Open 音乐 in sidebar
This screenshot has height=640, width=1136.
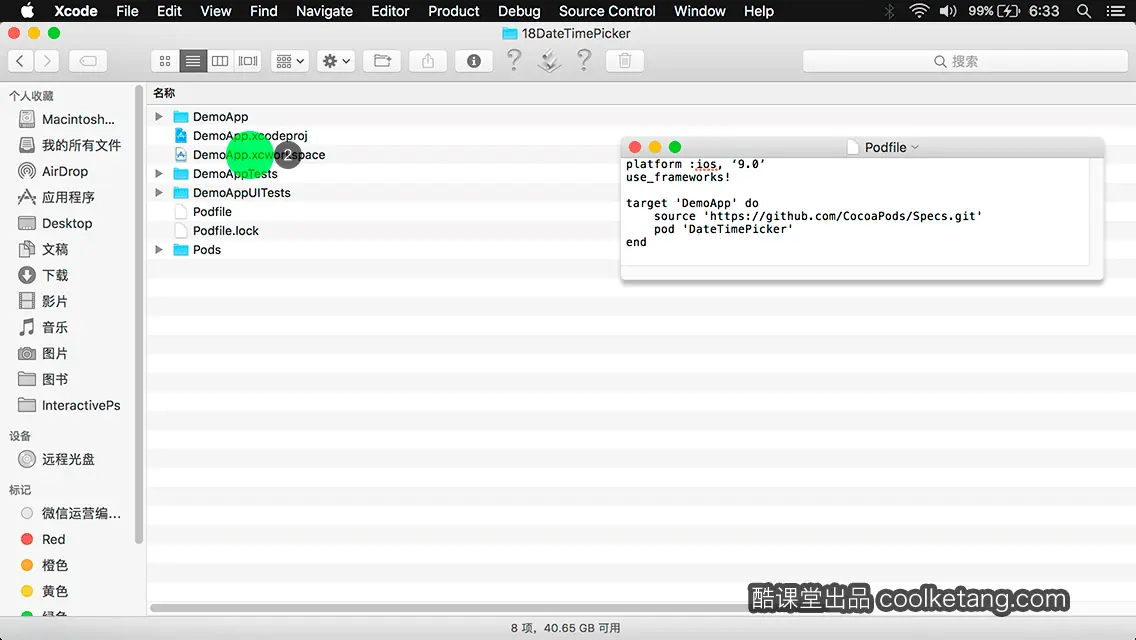point(43,328)
